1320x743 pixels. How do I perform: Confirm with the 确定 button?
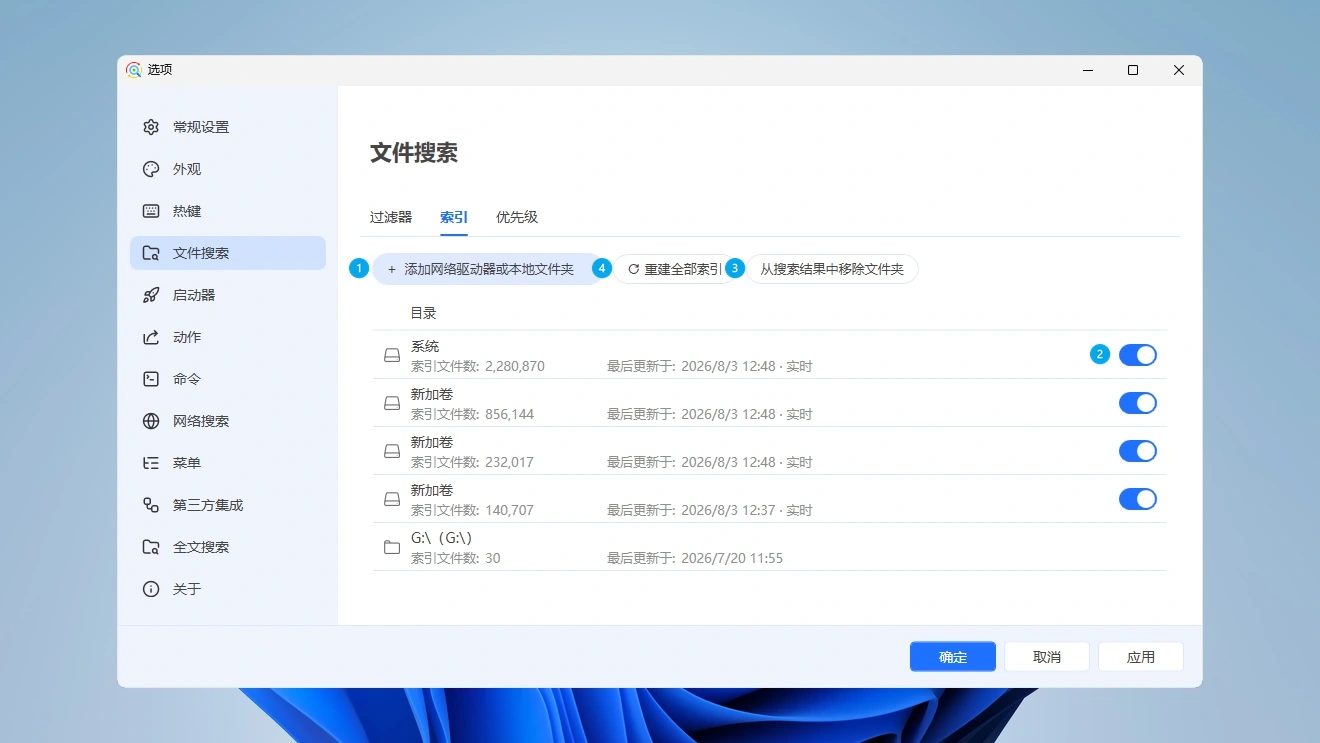pos(953,657)
